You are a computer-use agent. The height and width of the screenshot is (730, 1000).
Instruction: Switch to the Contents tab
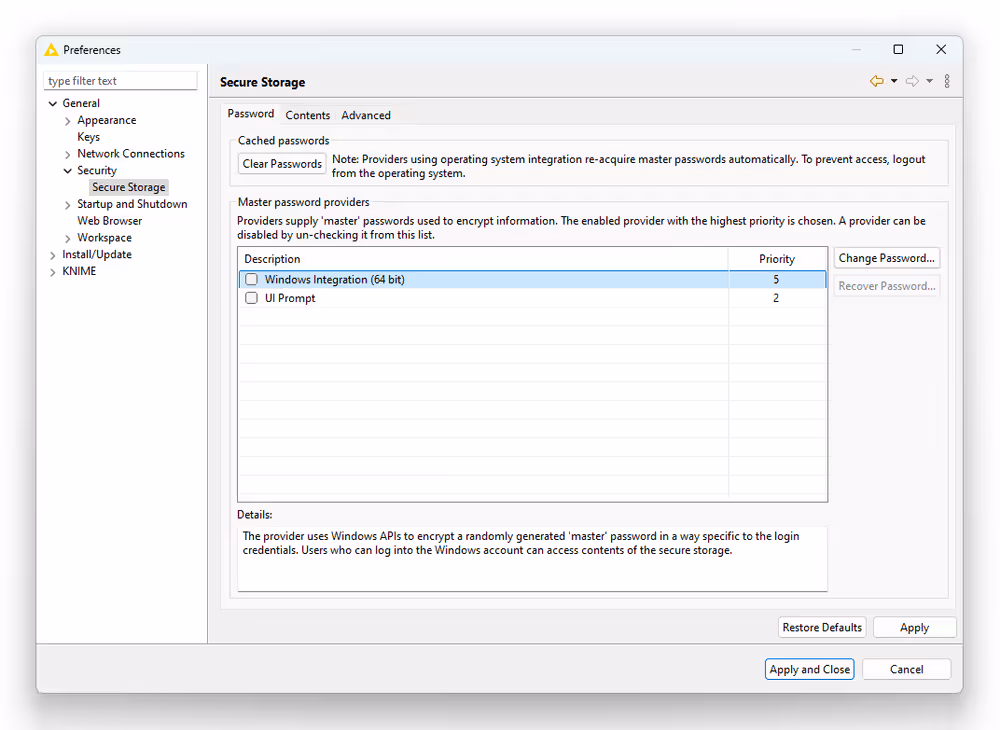[307, 115]
